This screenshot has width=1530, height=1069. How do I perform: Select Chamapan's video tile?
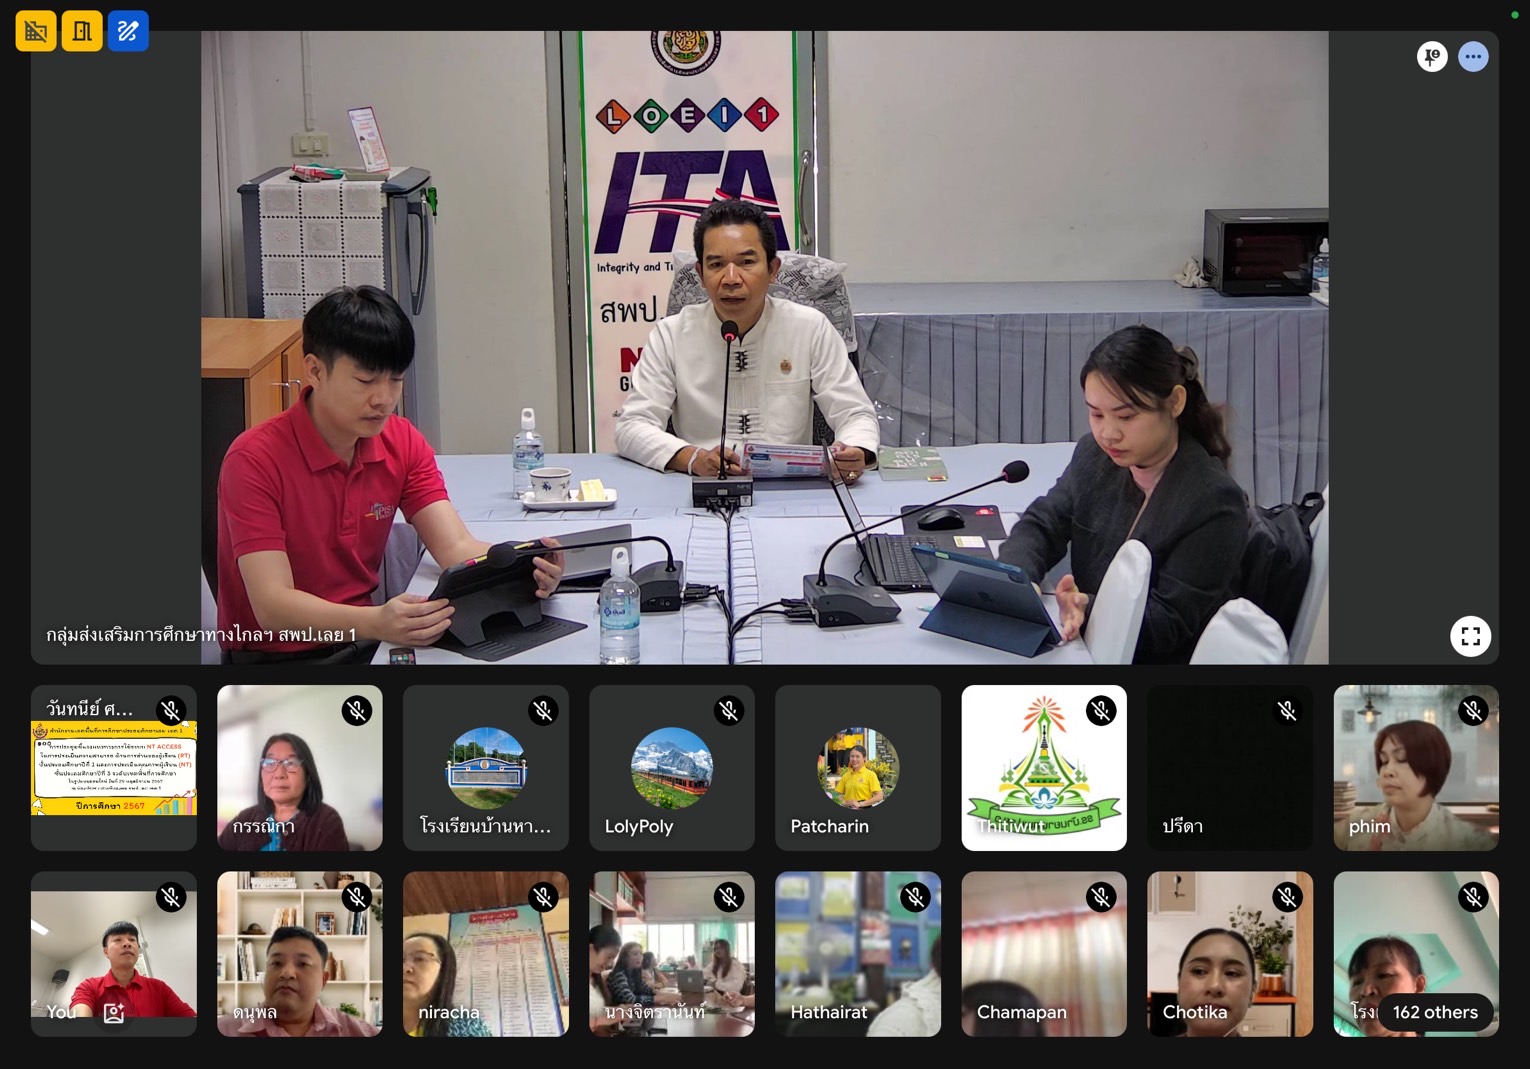coord(1043,954)
